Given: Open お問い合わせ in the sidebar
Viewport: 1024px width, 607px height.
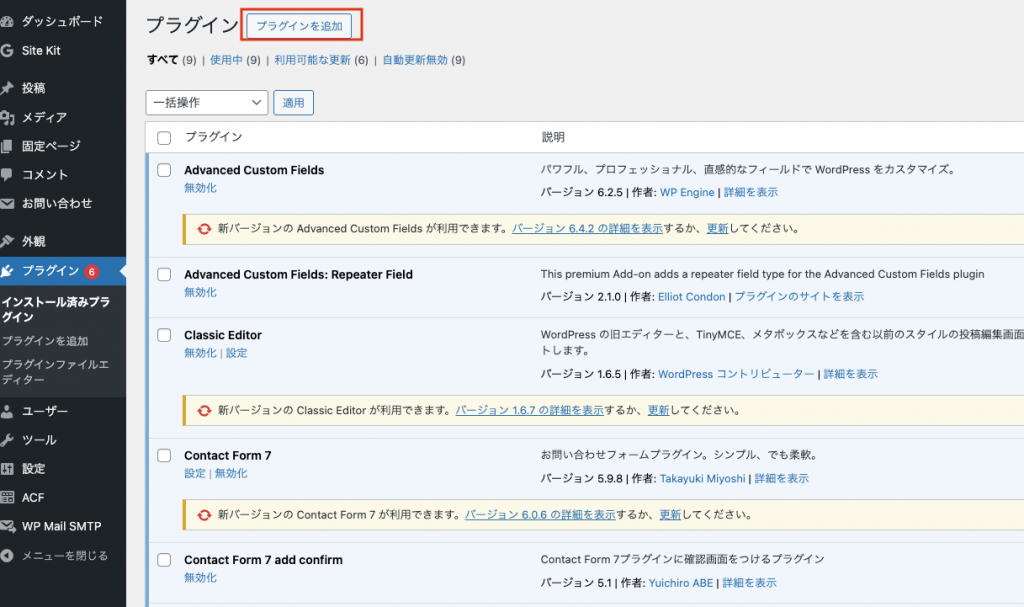Looking at the screenshot, I should point(57,203).
